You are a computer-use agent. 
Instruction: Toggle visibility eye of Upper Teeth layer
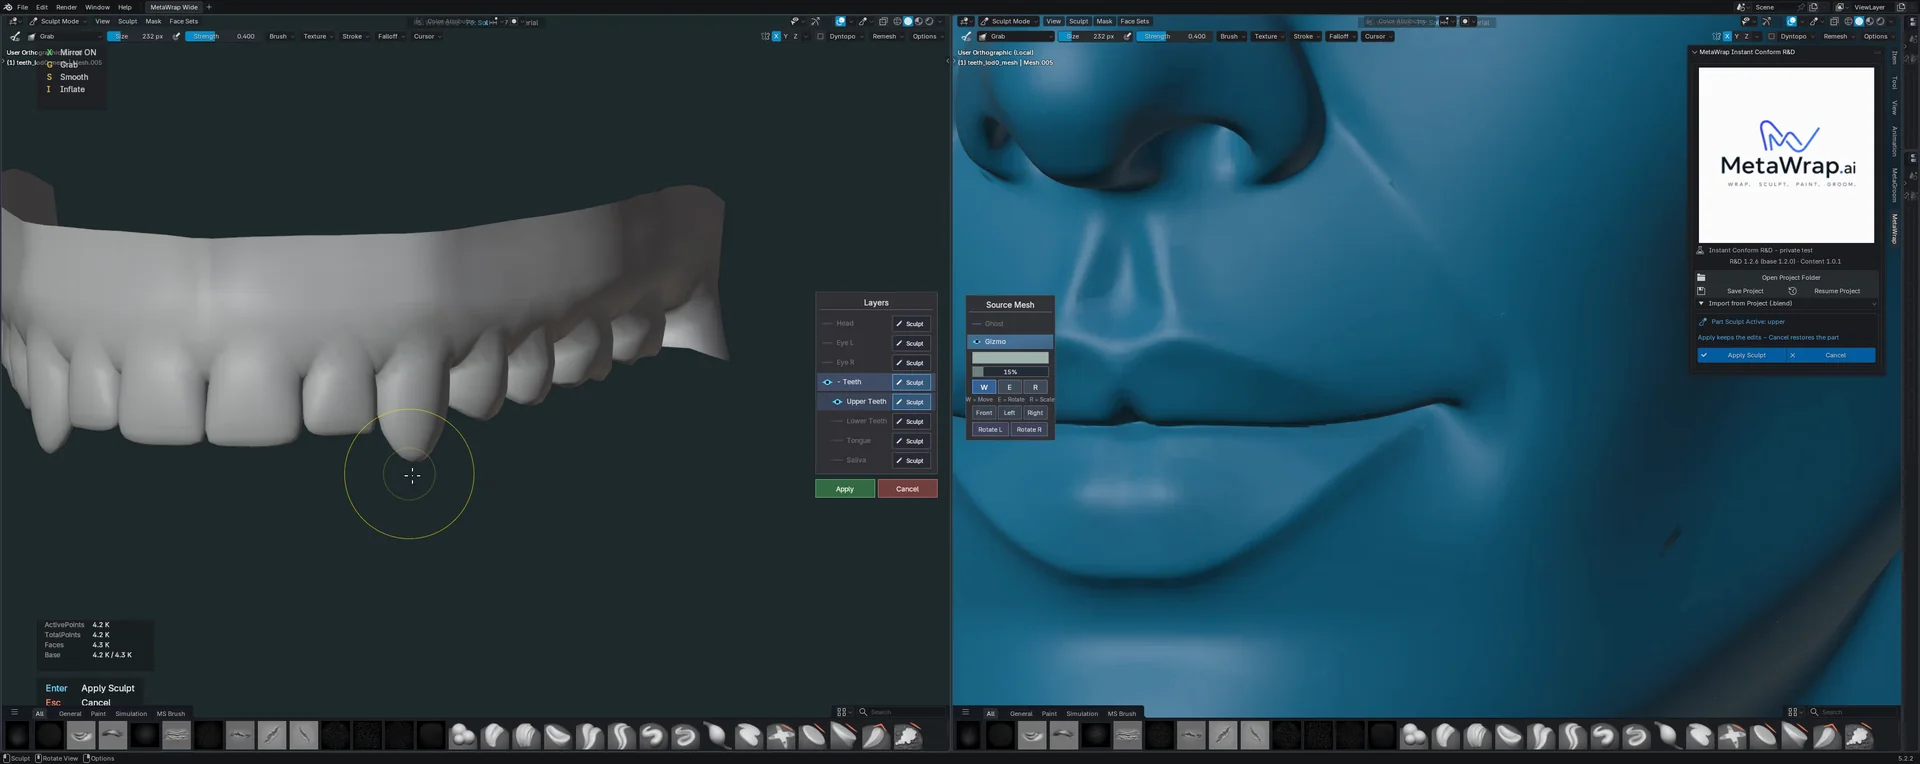tap(837, 402)
